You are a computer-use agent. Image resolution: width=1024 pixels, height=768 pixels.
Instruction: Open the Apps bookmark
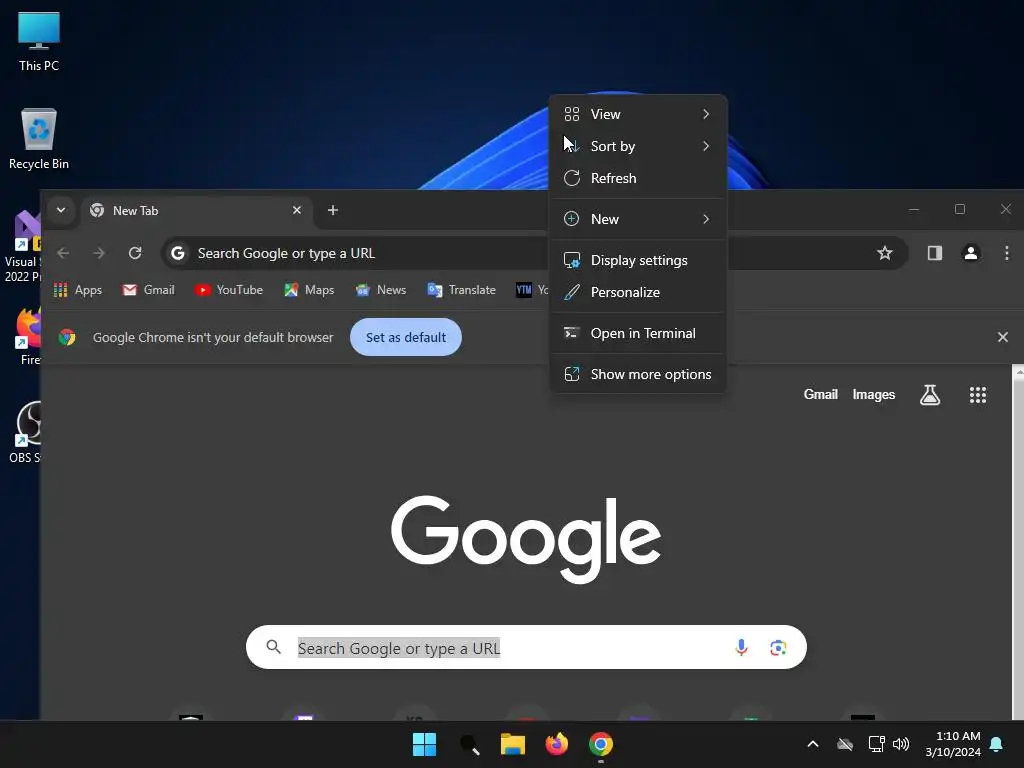[x=78, y=290]
